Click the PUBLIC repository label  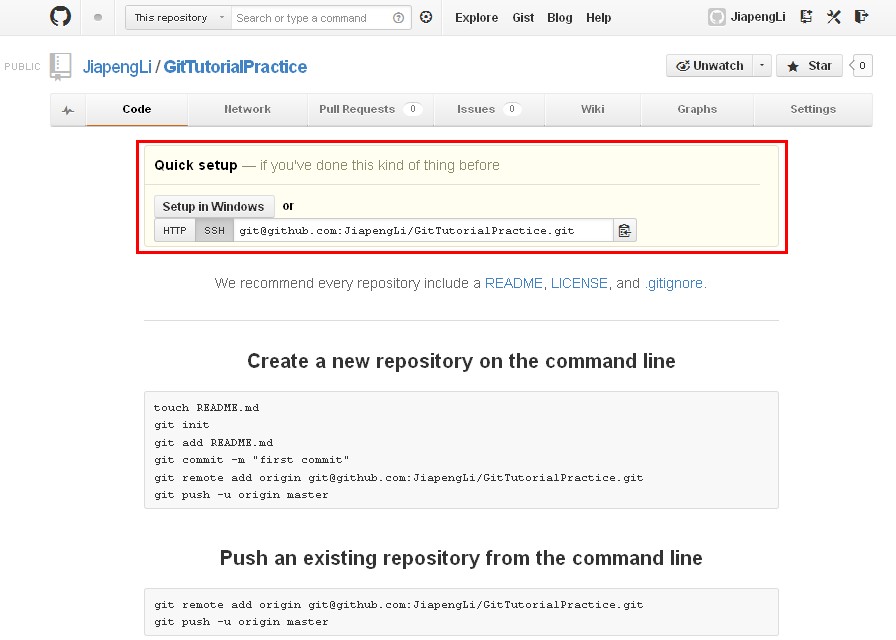pyautogui.click(x=22, y=67)
